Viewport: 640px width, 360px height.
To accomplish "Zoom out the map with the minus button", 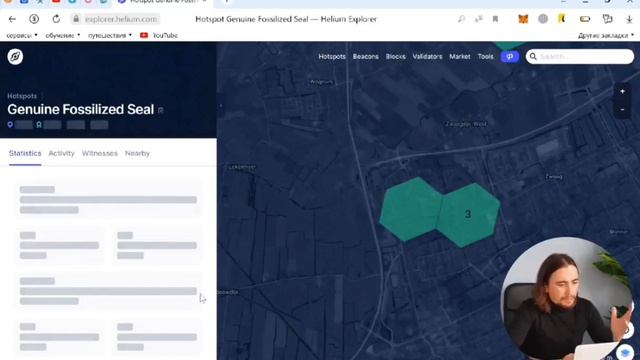I will pyautogui.click(x=622, y=109).
